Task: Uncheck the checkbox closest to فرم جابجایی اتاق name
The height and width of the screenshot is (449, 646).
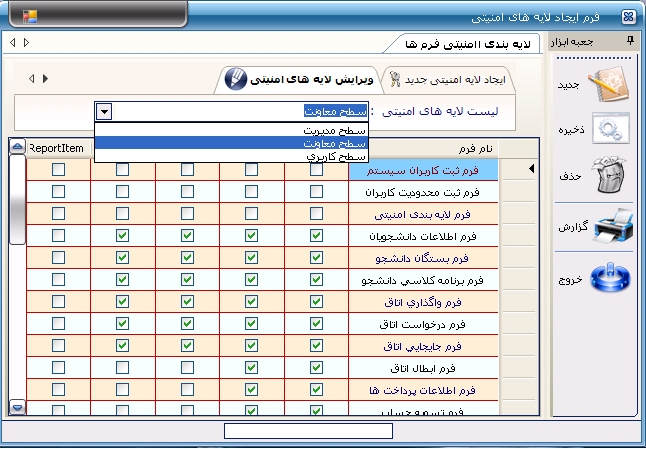Action: (316, 346)
